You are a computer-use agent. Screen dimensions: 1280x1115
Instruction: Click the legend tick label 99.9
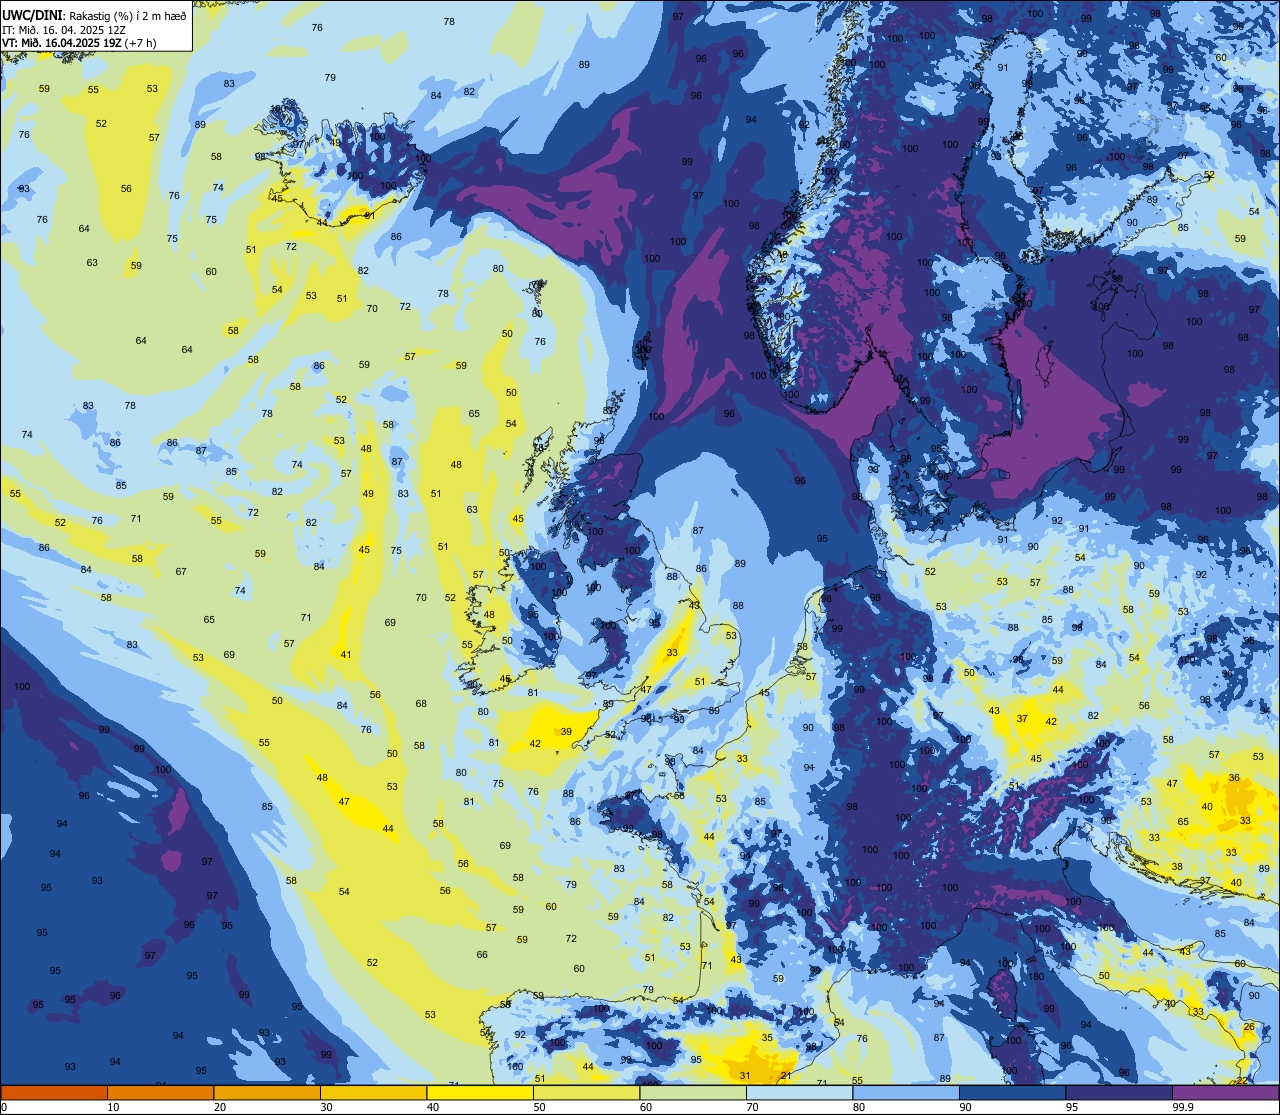pyautogui.click(x=1183, y=1107)
